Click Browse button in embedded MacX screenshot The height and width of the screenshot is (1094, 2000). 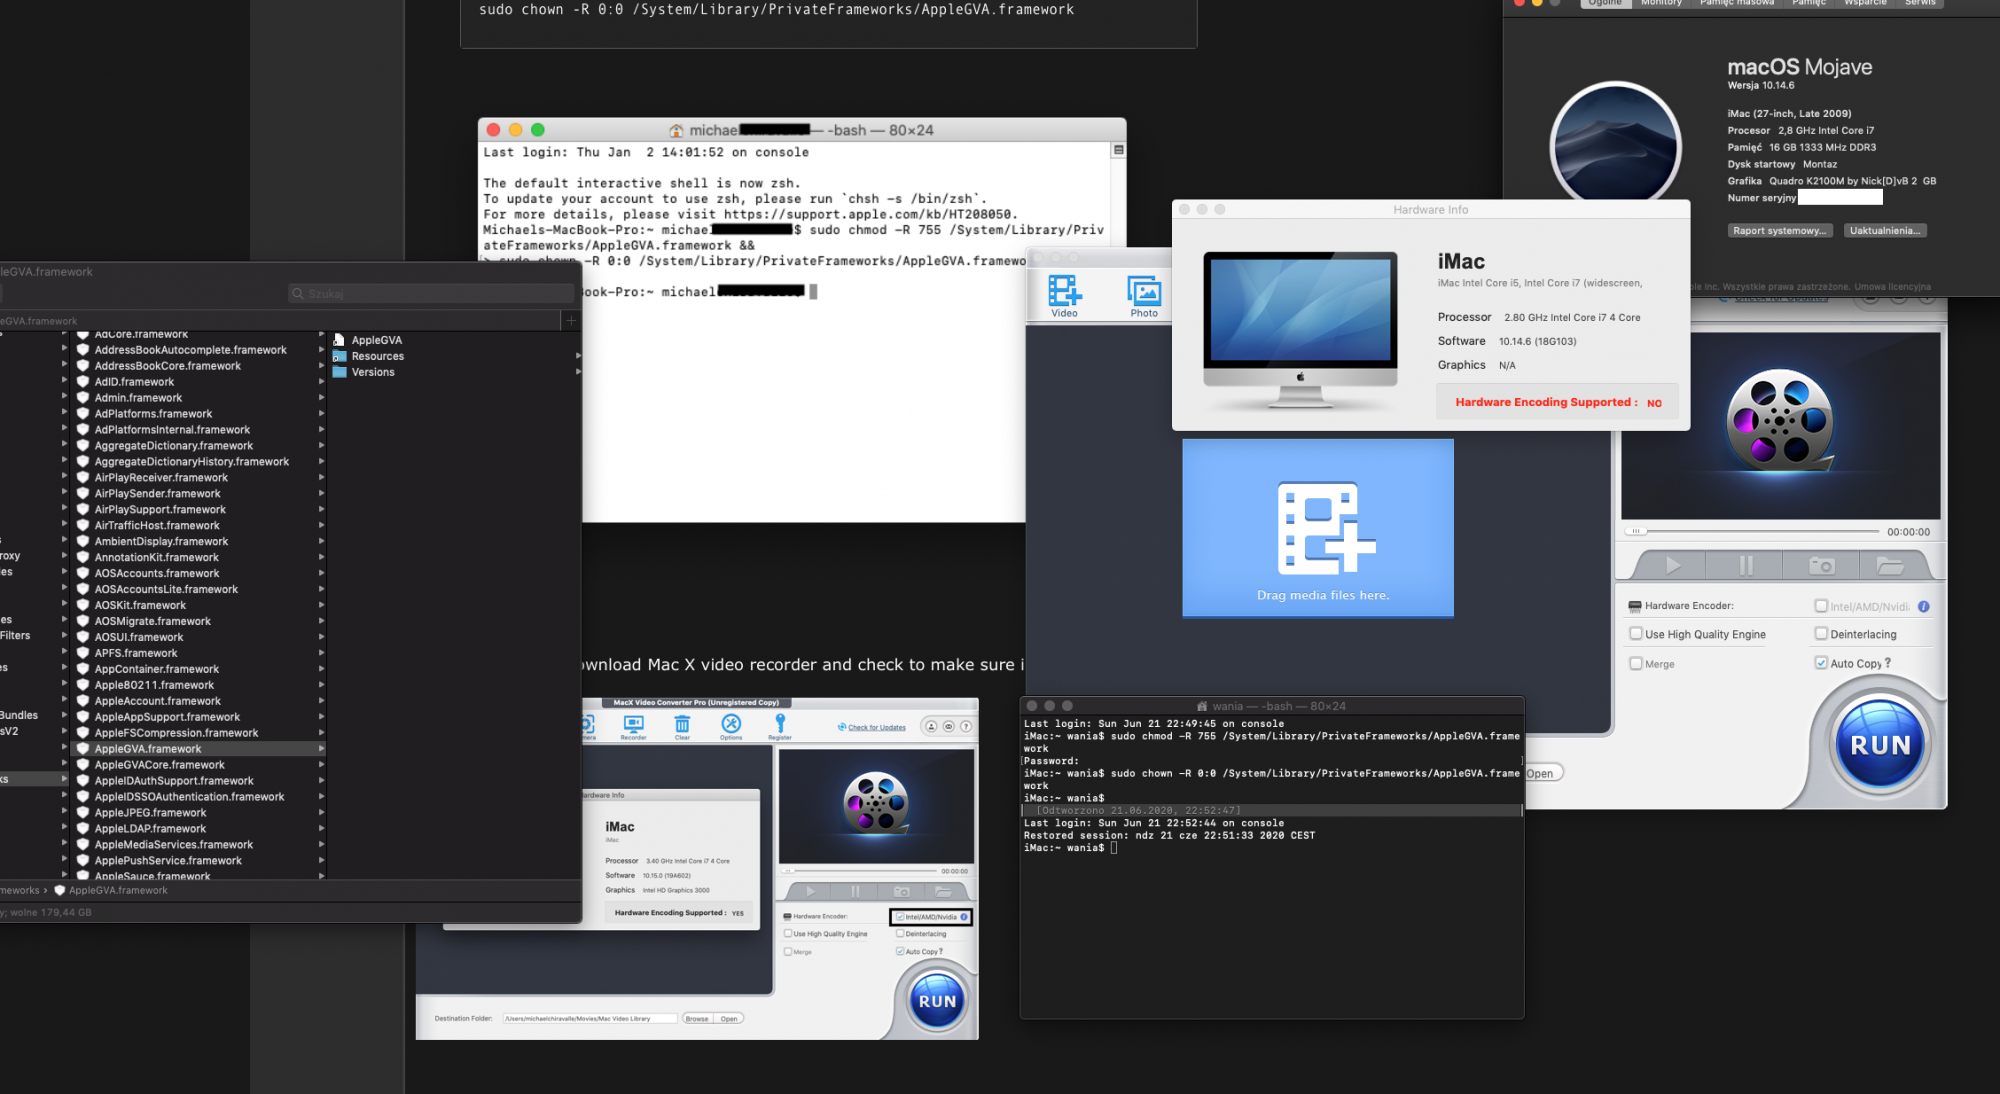tap(697, 1019)
